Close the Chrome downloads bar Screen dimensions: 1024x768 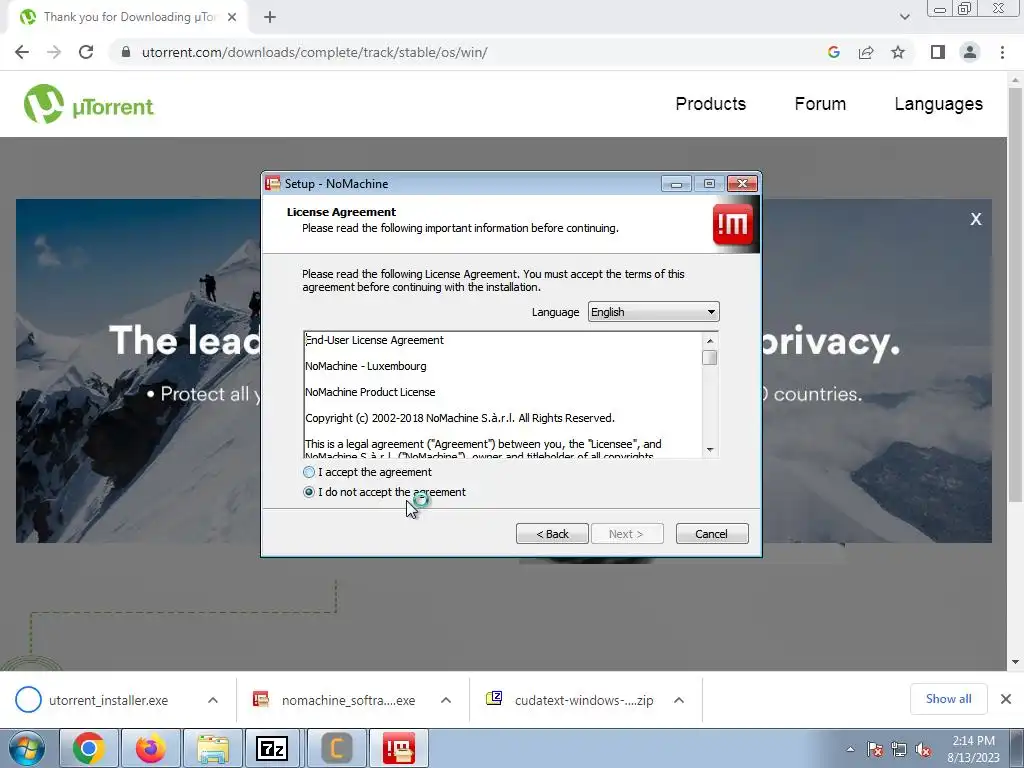[1006, 699]
